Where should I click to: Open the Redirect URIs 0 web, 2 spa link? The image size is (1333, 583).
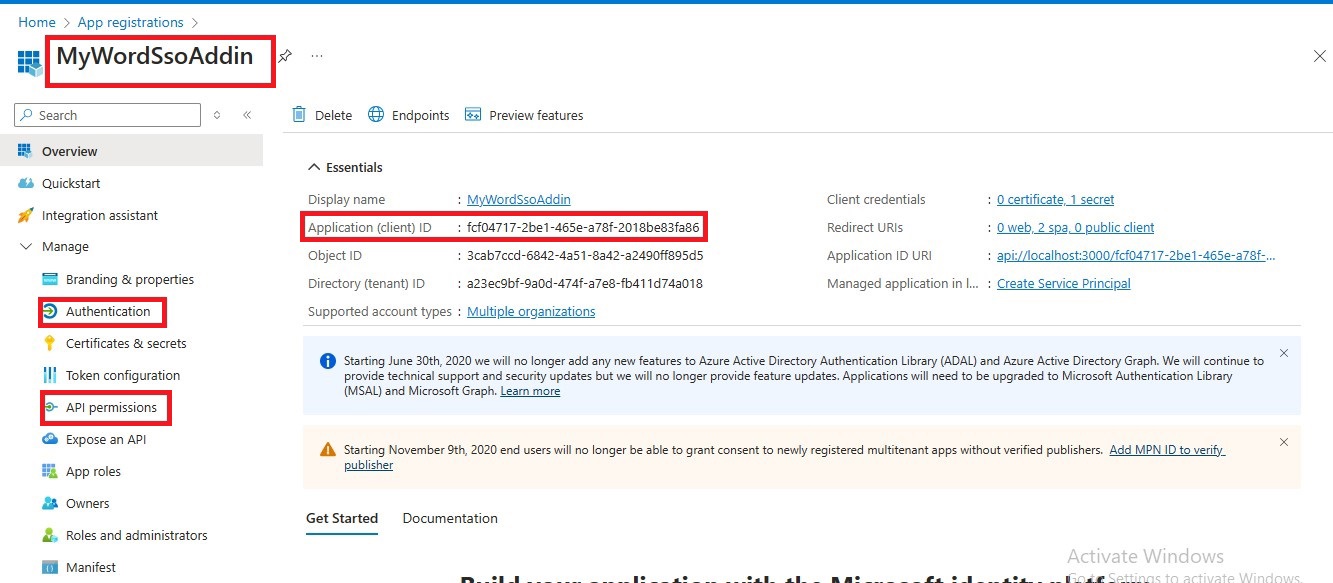pyautogui.click(x=1076, y=227)
